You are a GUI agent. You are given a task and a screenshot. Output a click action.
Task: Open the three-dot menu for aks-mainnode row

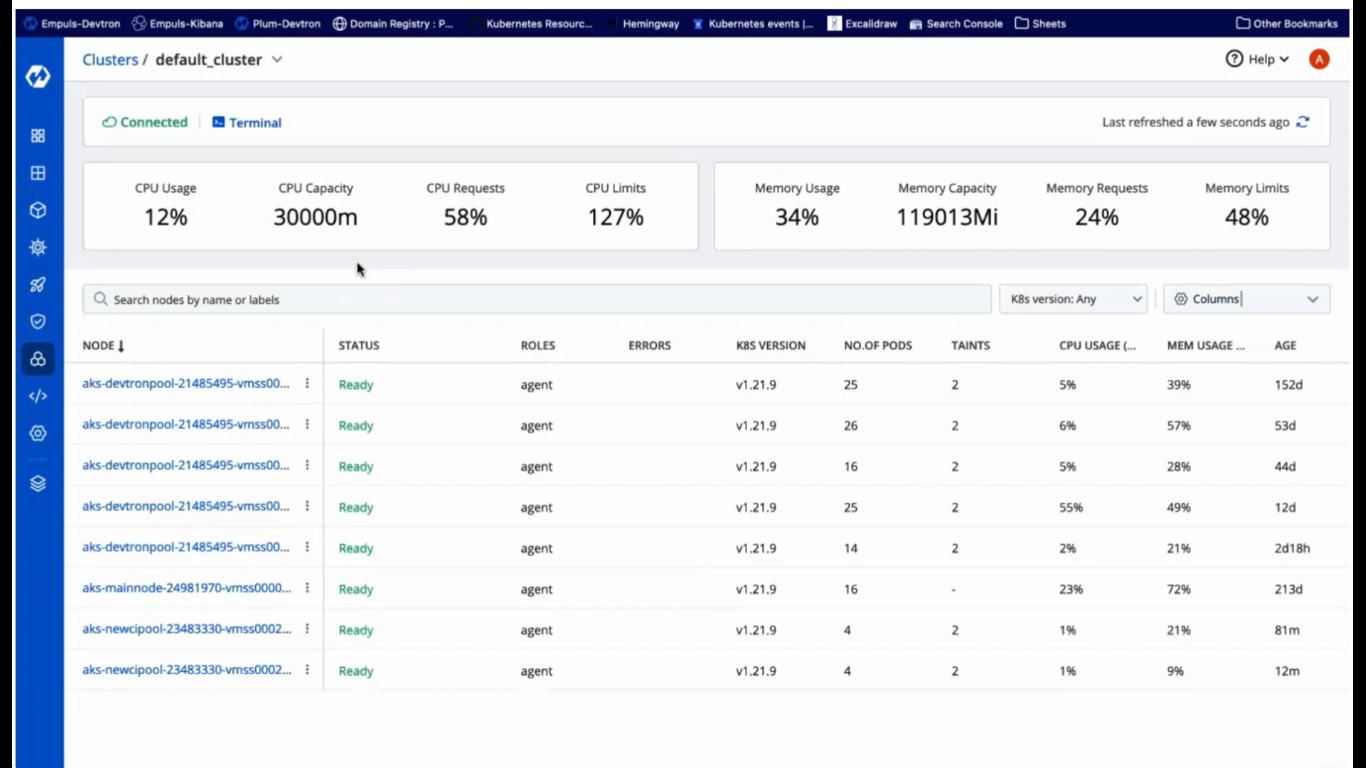click(307, 588)
